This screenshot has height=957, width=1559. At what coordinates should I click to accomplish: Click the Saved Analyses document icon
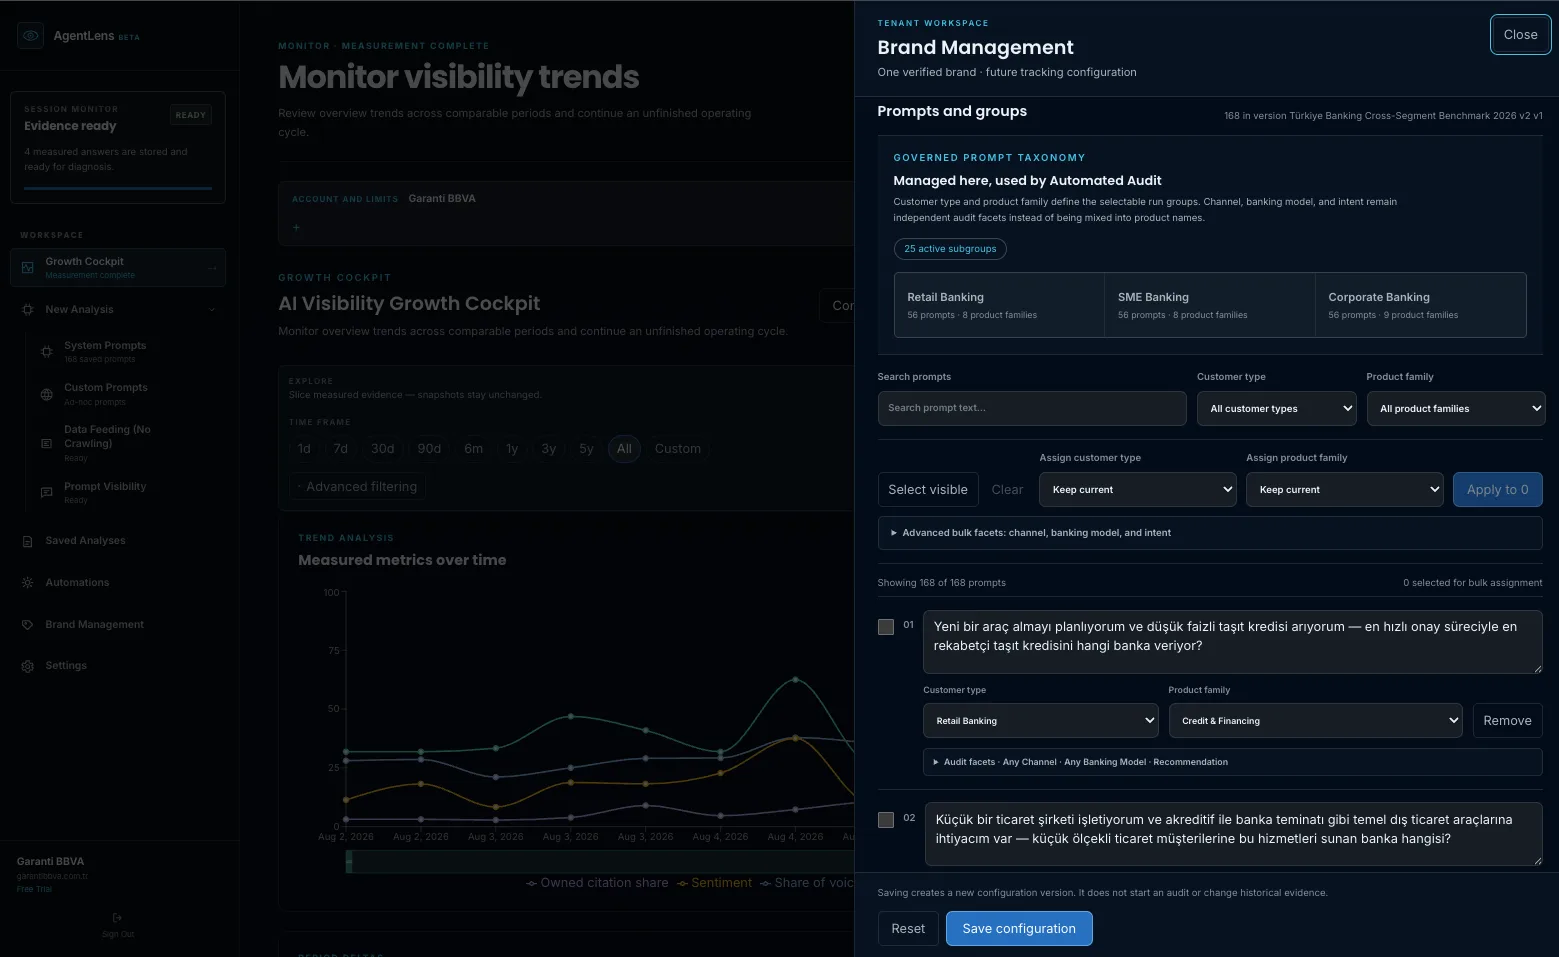tap(28, 541)
